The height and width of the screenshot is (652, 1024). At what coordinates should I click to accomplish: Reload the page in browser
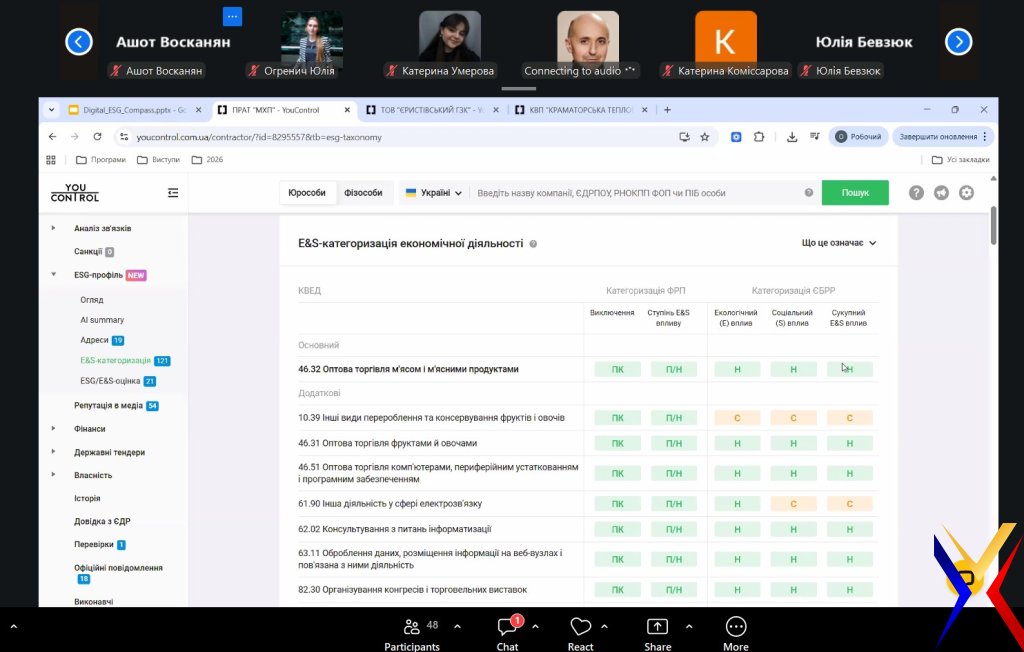point(97,137)
